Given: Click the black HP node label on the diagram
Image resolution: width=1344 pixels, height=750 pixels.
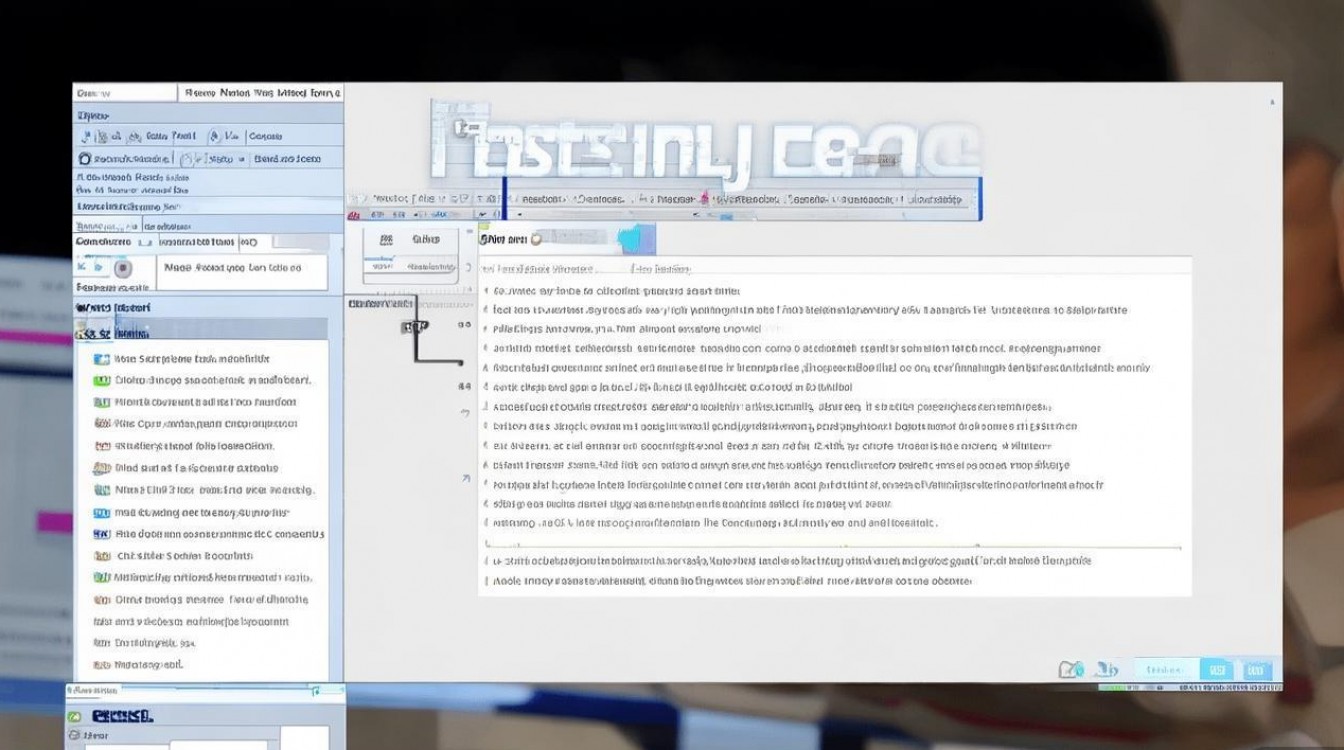Looking at the screenshot, I should tap(414, 326).
